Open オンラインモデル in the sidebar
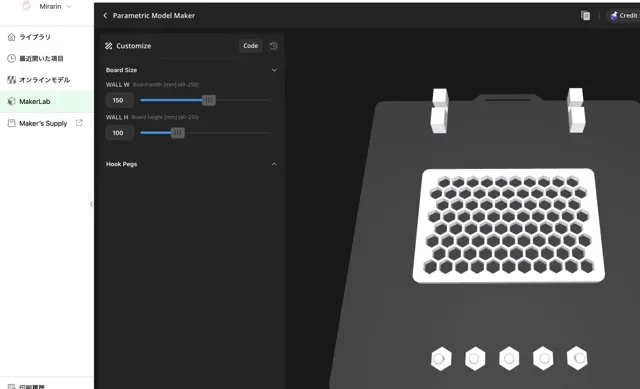640x389 pixels. pyautogui.click(x=47, y=80)
